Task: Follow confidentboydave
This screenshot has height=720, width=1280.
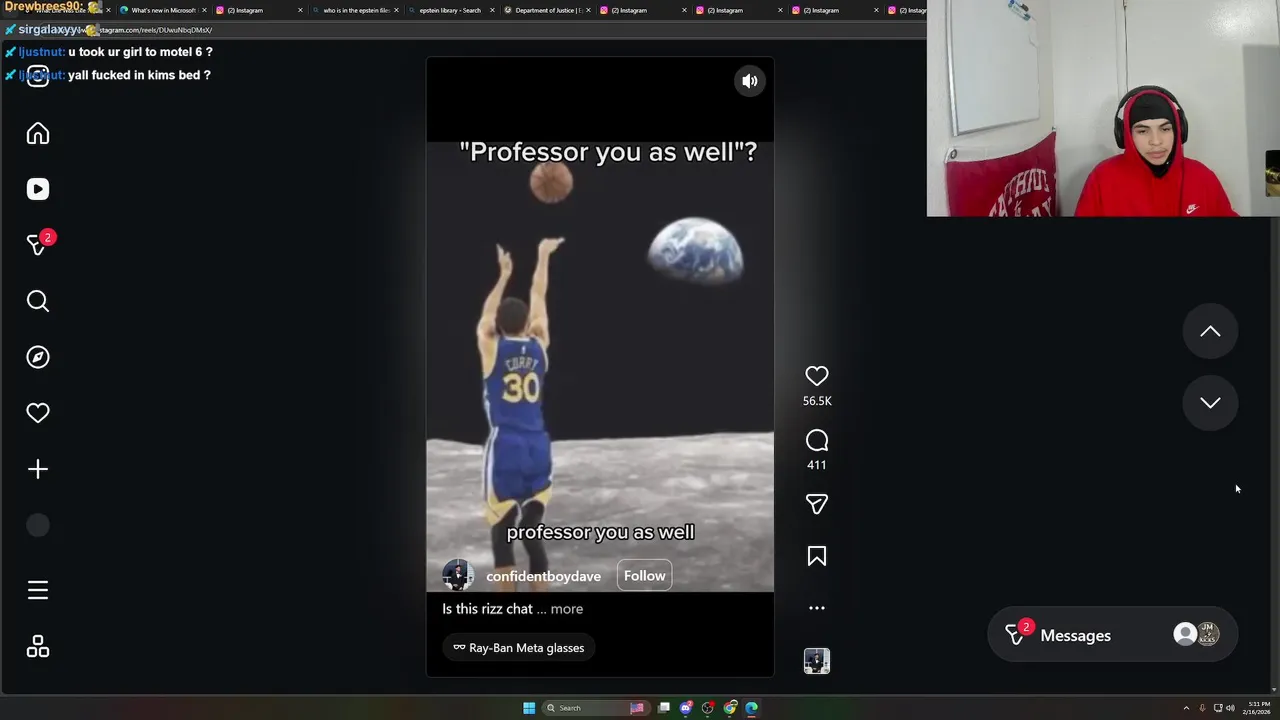Action: pos(644,576)
